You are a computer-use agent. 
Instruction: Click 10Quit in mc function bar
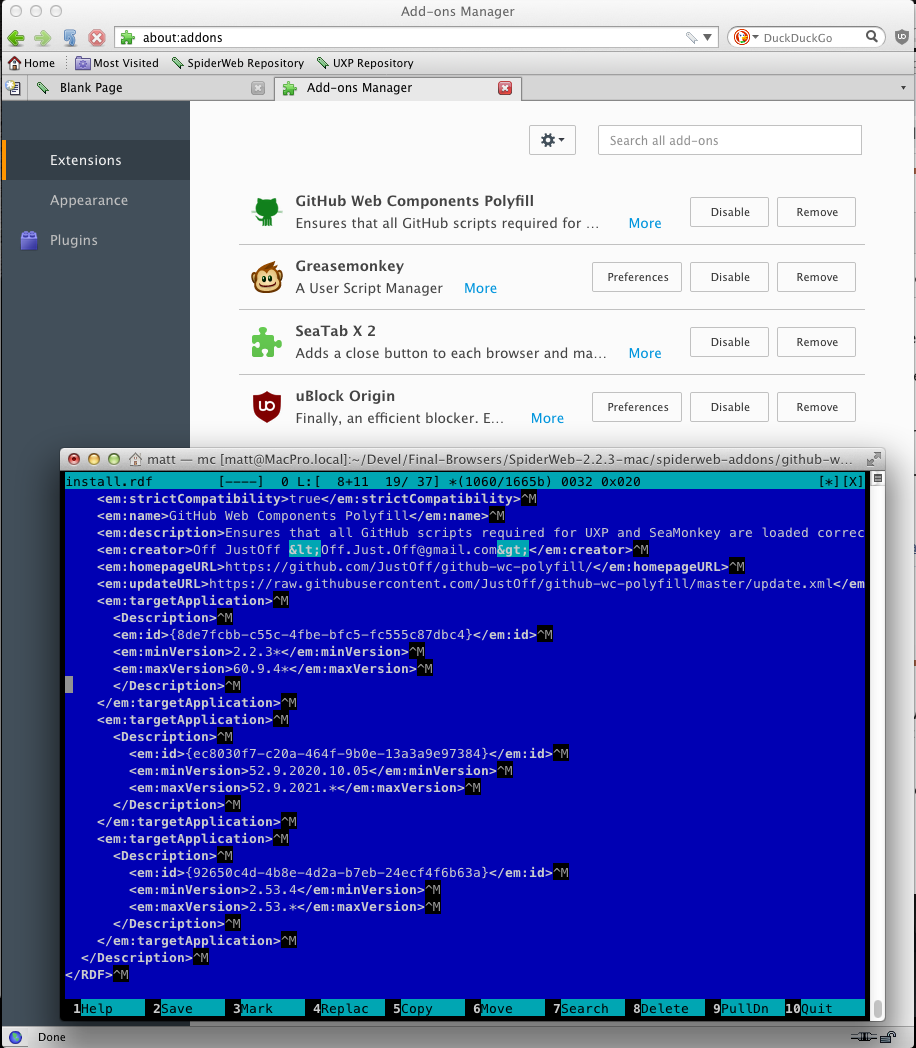click(824, 1008)
